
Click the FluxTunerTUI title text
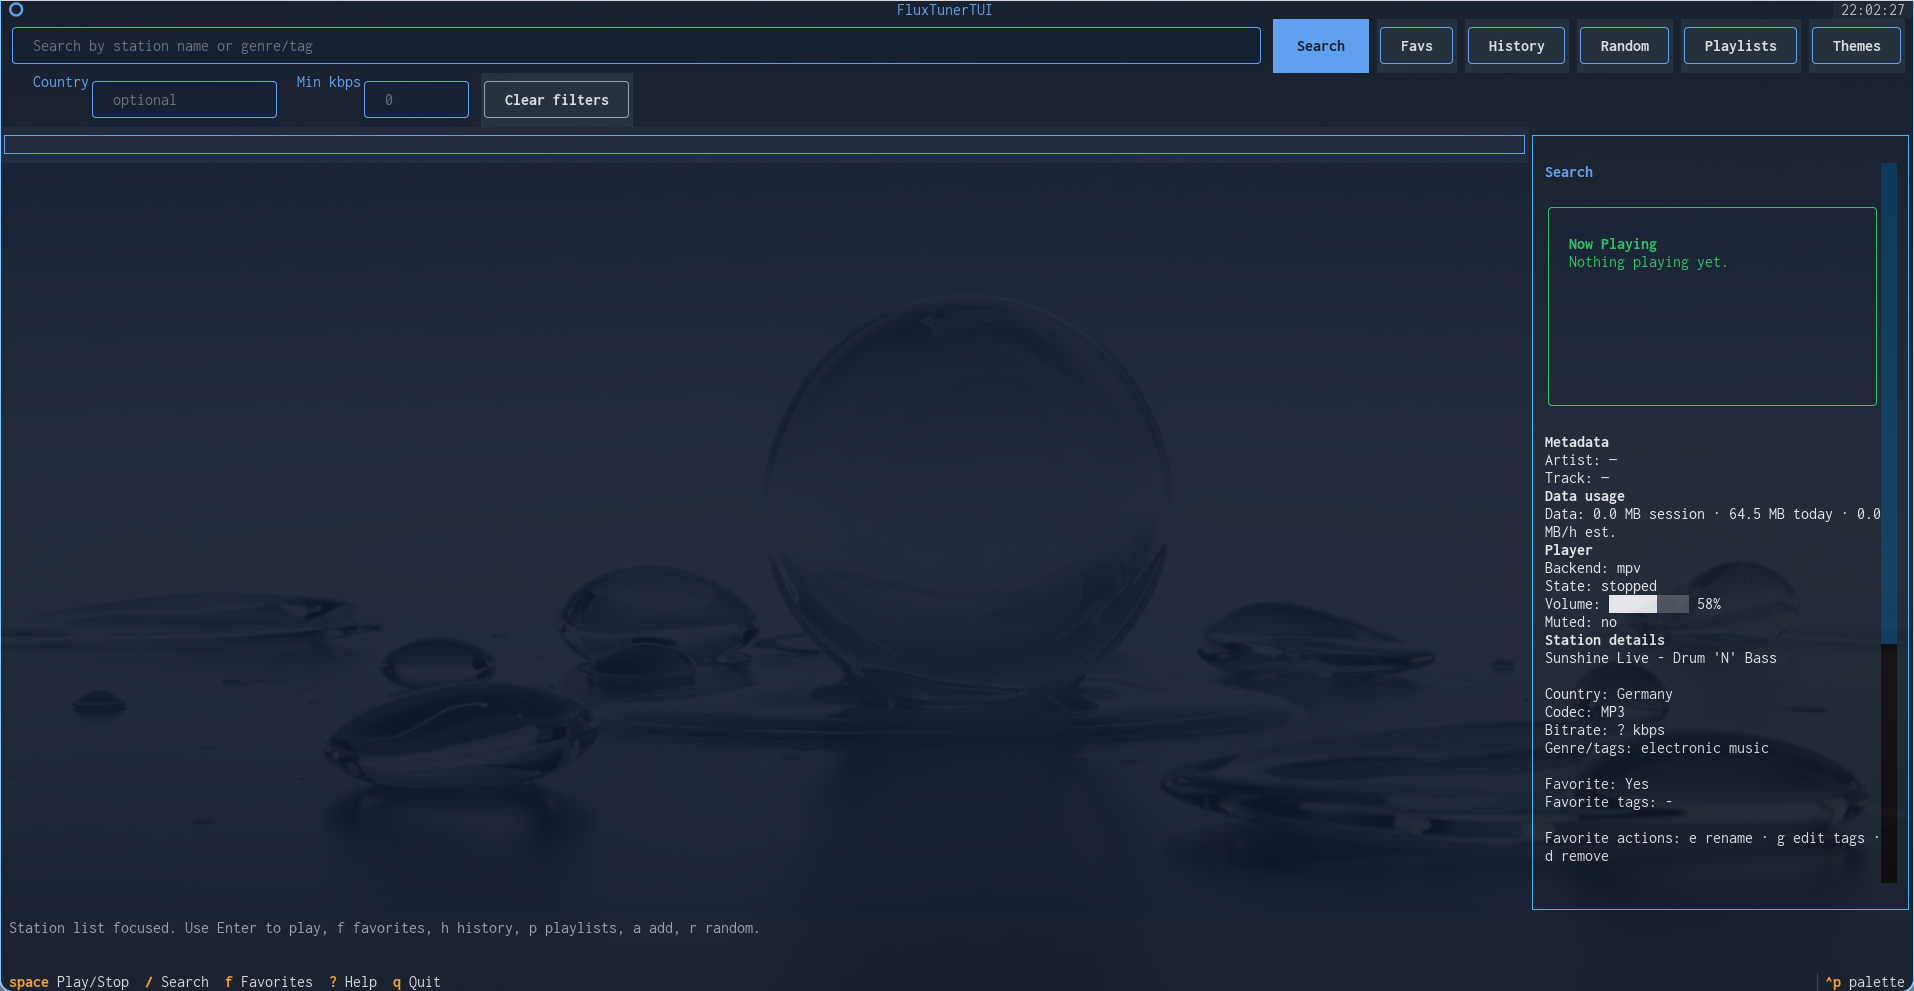click(x=944, y=10)
